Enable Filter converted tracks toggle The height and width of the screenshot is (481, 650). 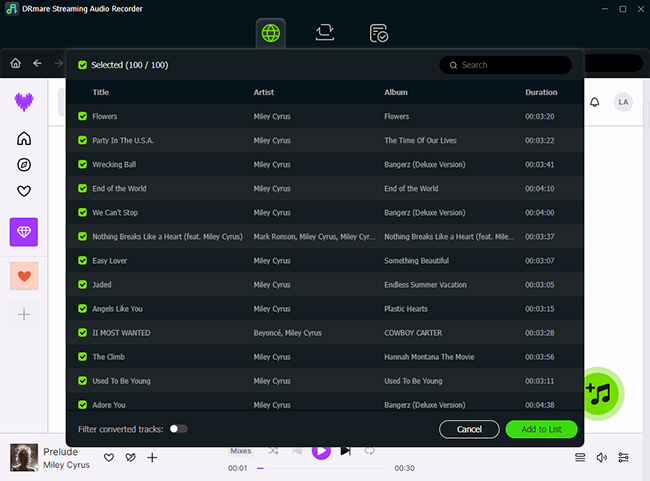tap(179, 429)
